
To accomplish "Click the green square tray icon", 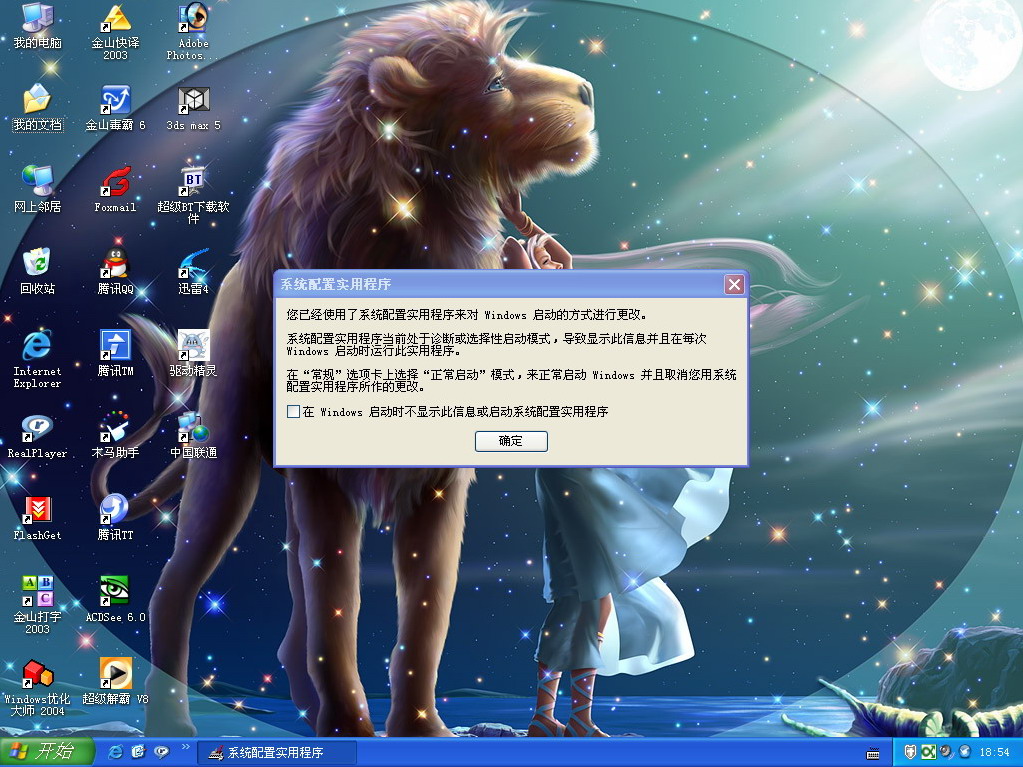I will [x=928, y=753].
